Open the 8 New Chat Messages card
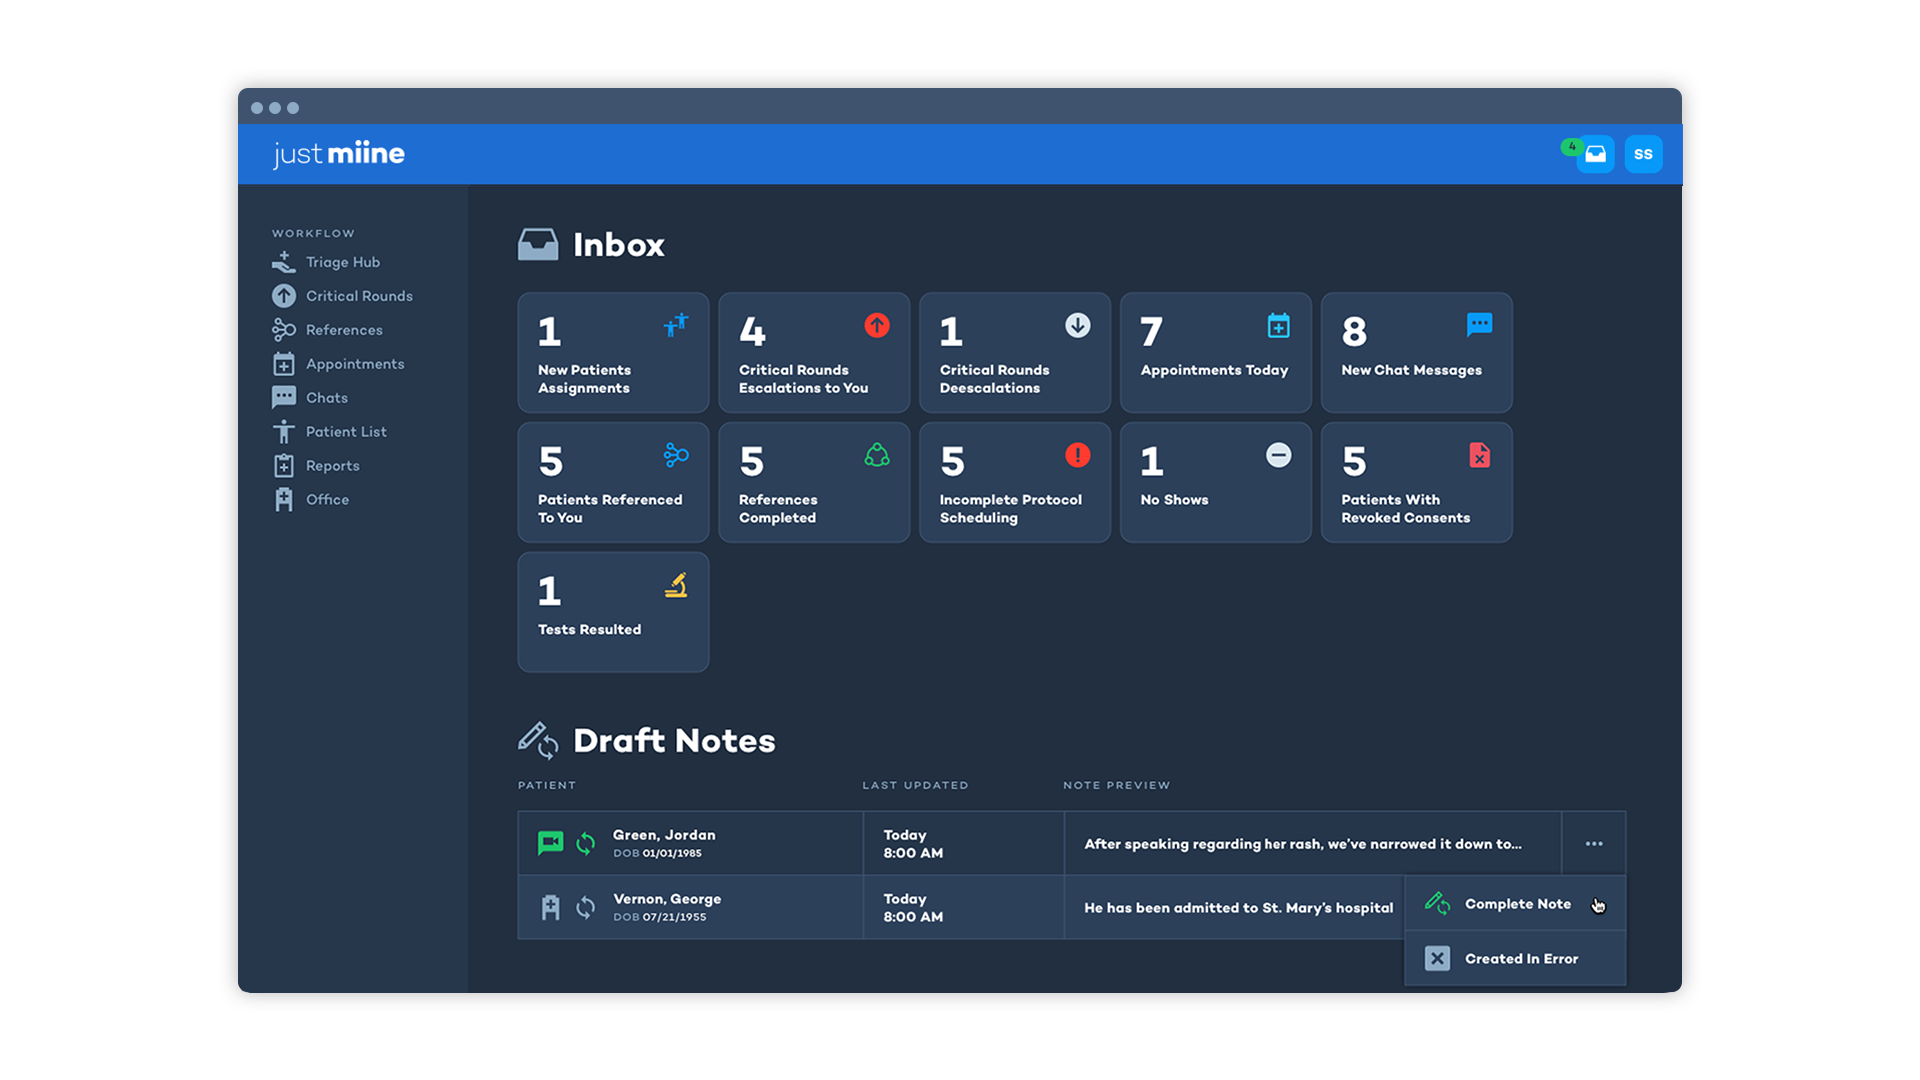1920x1080 pixels. tap(1417, 353)
